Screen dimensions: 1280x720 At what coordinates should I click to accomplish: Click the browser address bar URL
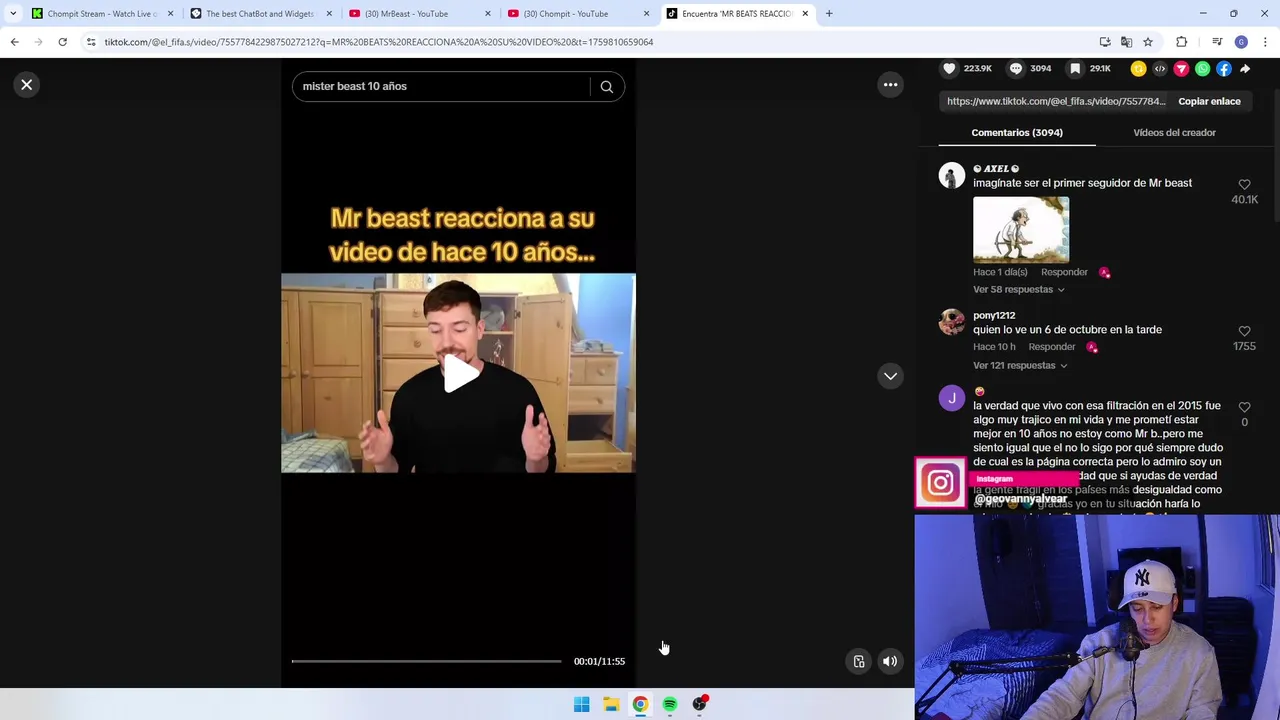pos(379,42)
